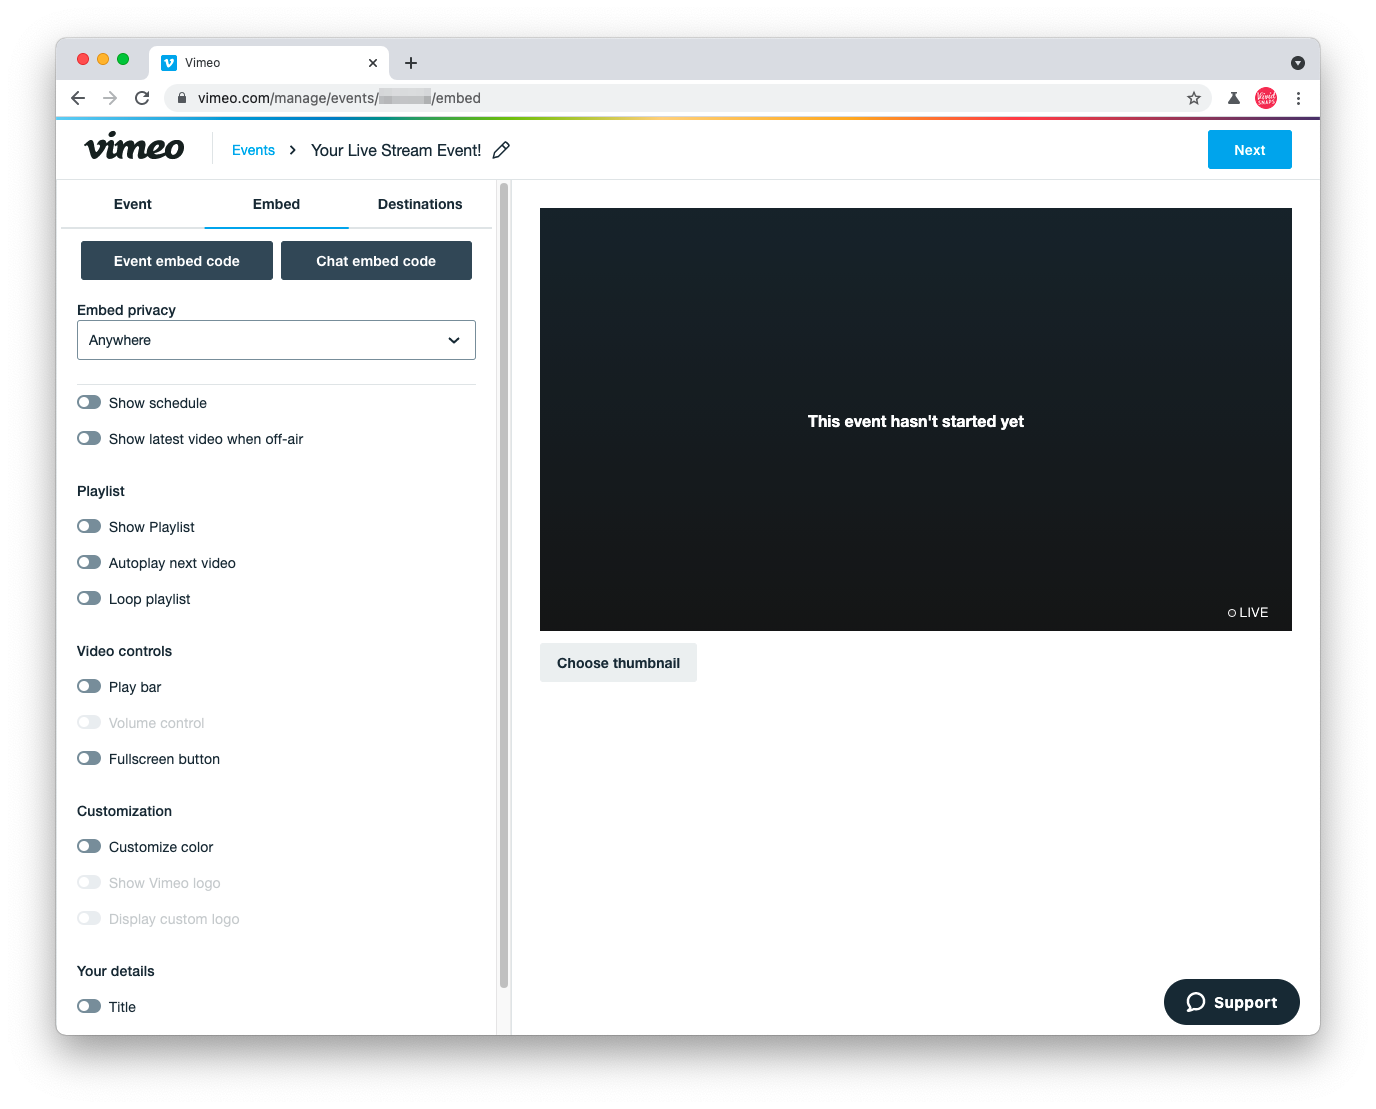Switch to the Destinations tab

[x=419, y=204]
